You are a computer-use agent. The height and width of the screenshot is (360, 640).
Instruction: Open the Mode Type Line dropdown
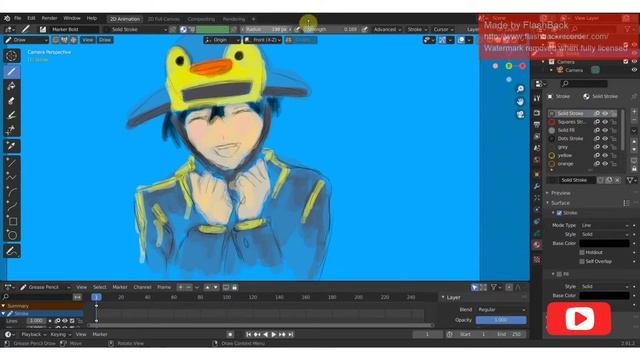coord(605,225)
